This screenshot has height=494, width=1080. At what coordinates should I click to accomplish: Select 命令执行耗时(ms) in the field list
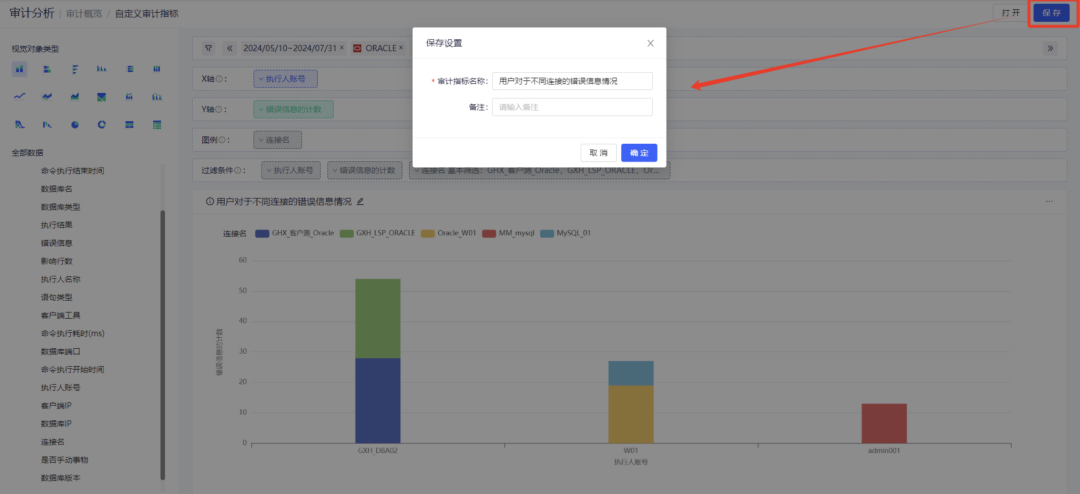72,333
